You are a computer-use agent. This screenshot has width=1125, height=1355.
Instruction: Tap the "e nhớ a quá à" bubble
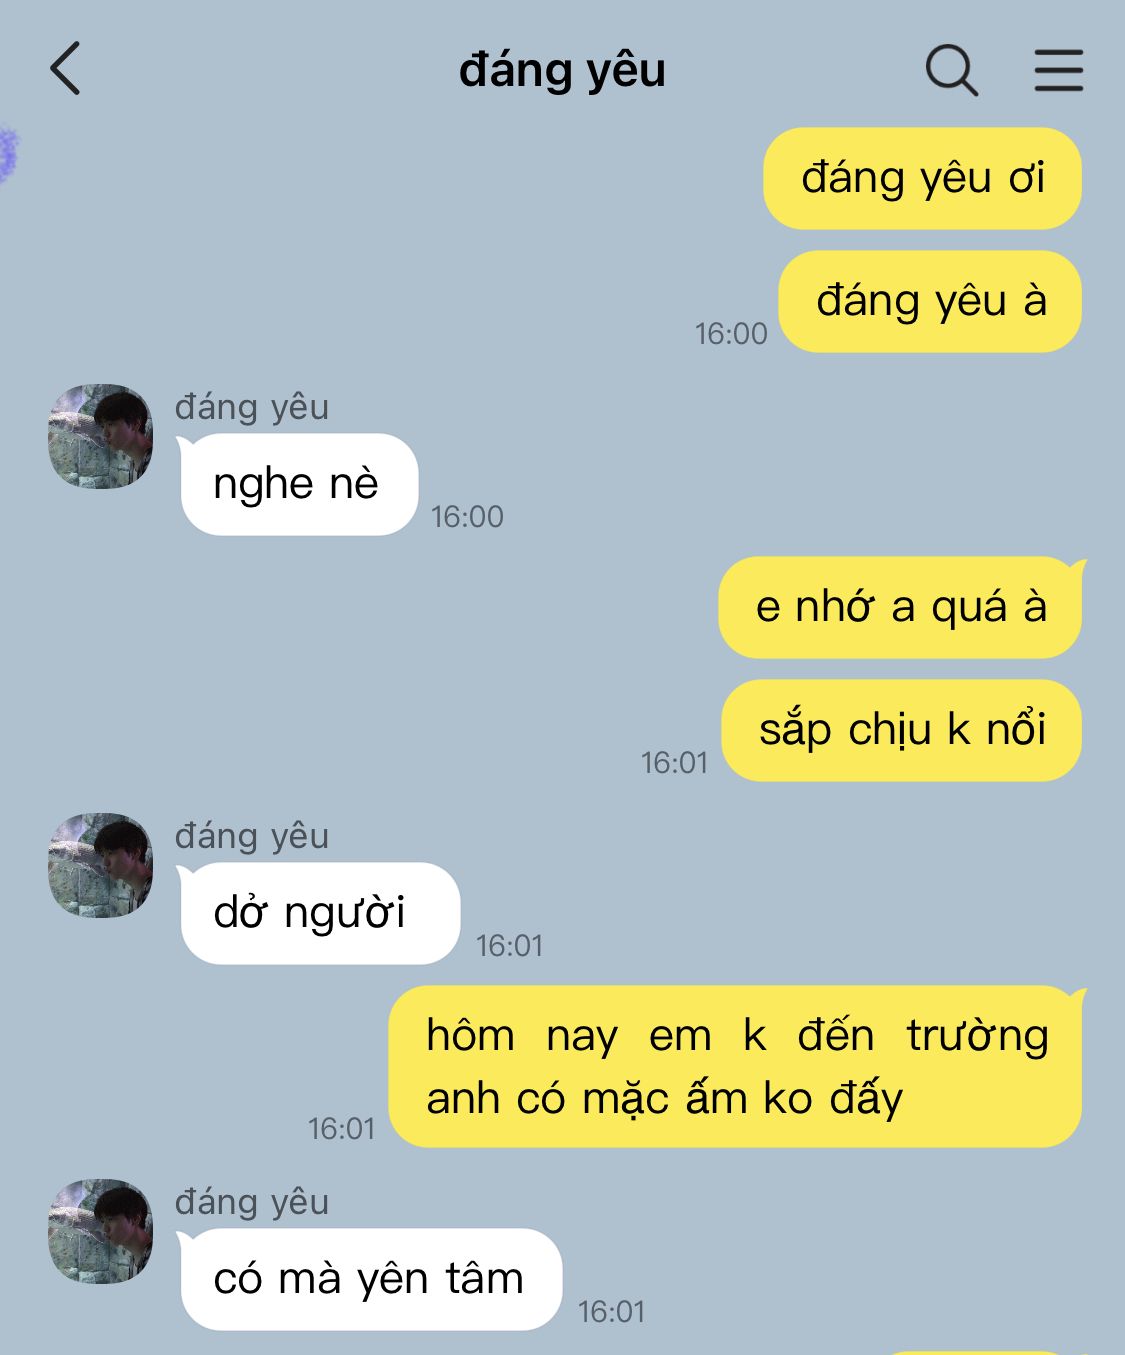pos(901,607)
